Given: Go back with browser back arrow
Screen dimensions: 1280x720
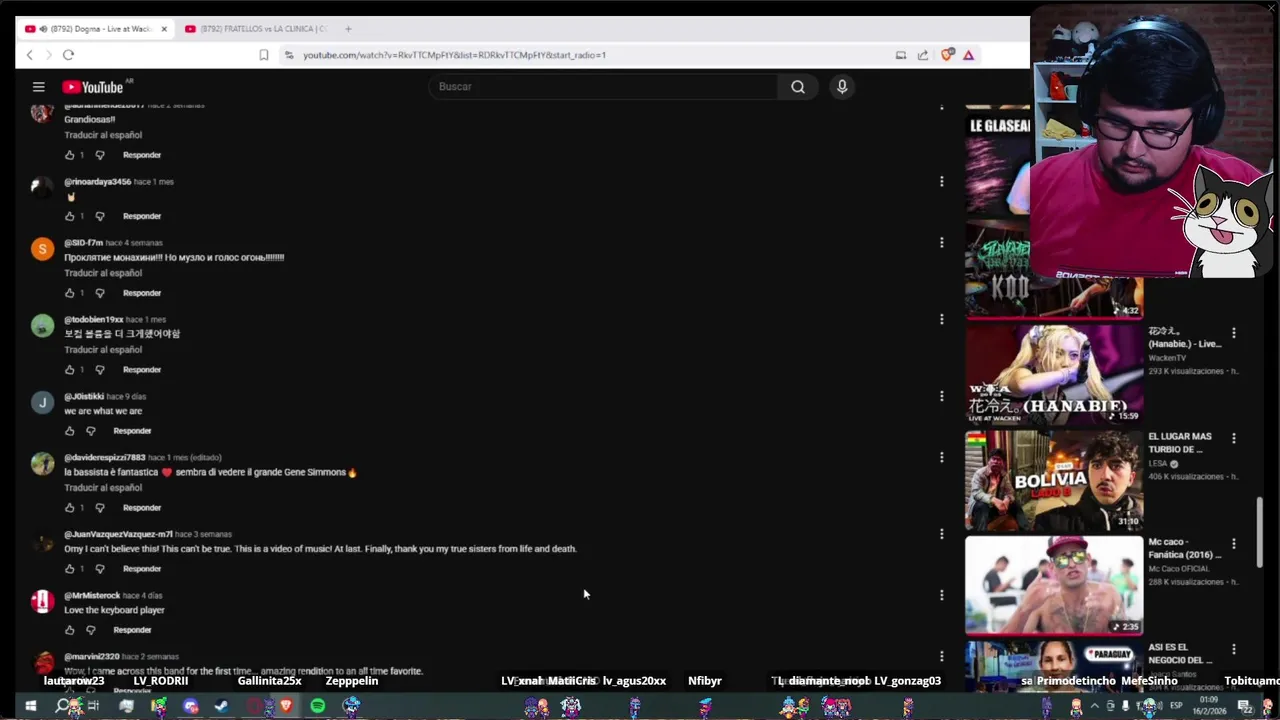Looking at the screenshot, I should pyautogui.click(x=30, y=55).
